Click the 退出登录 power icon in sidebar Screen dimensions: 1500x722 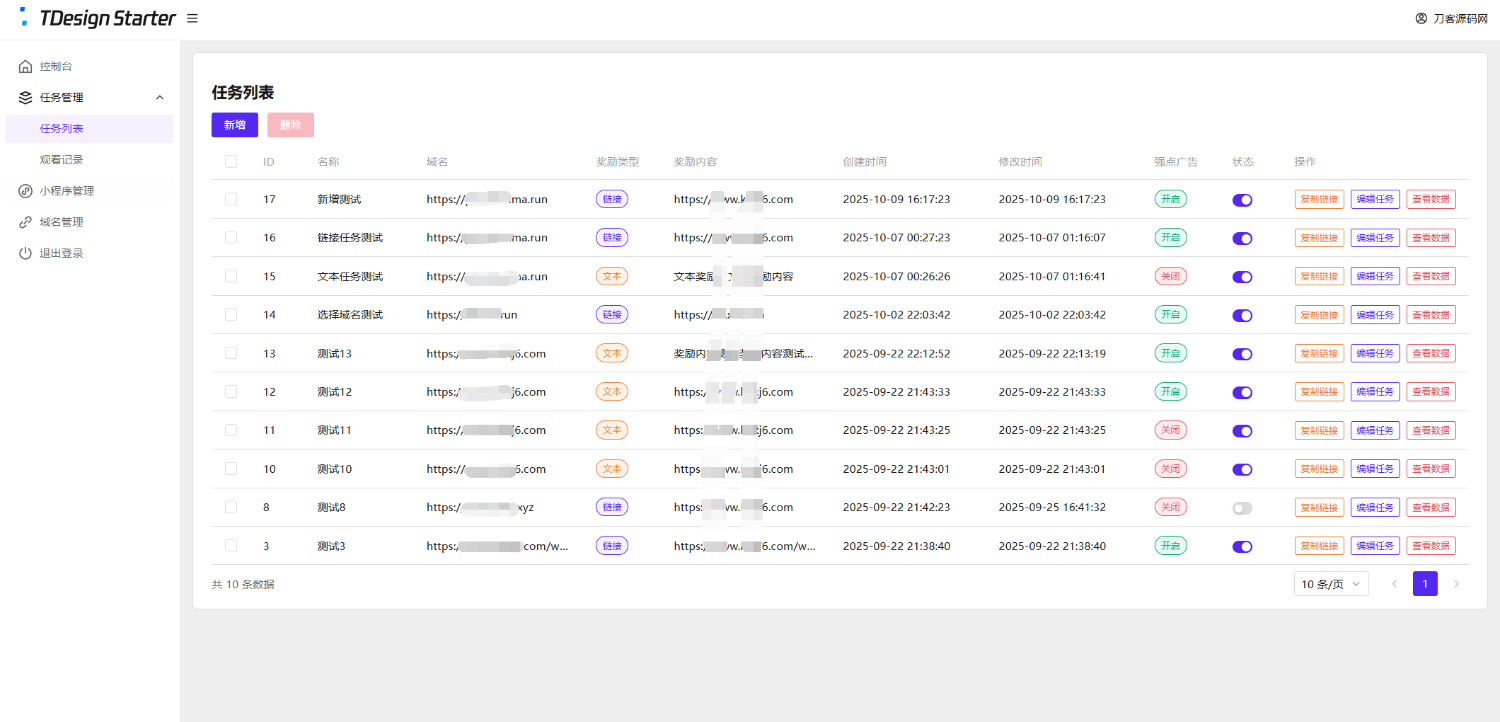[x=26, y=254]
